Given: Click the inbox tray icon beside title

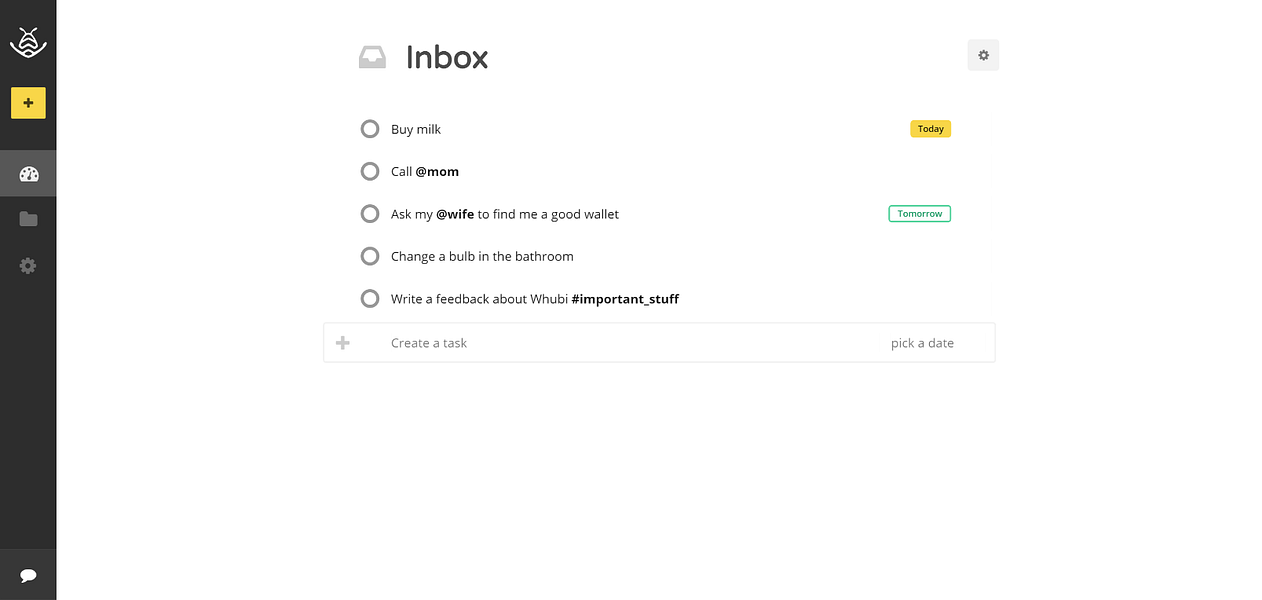Looking at the screenshot, I should (x=372, y=58).
